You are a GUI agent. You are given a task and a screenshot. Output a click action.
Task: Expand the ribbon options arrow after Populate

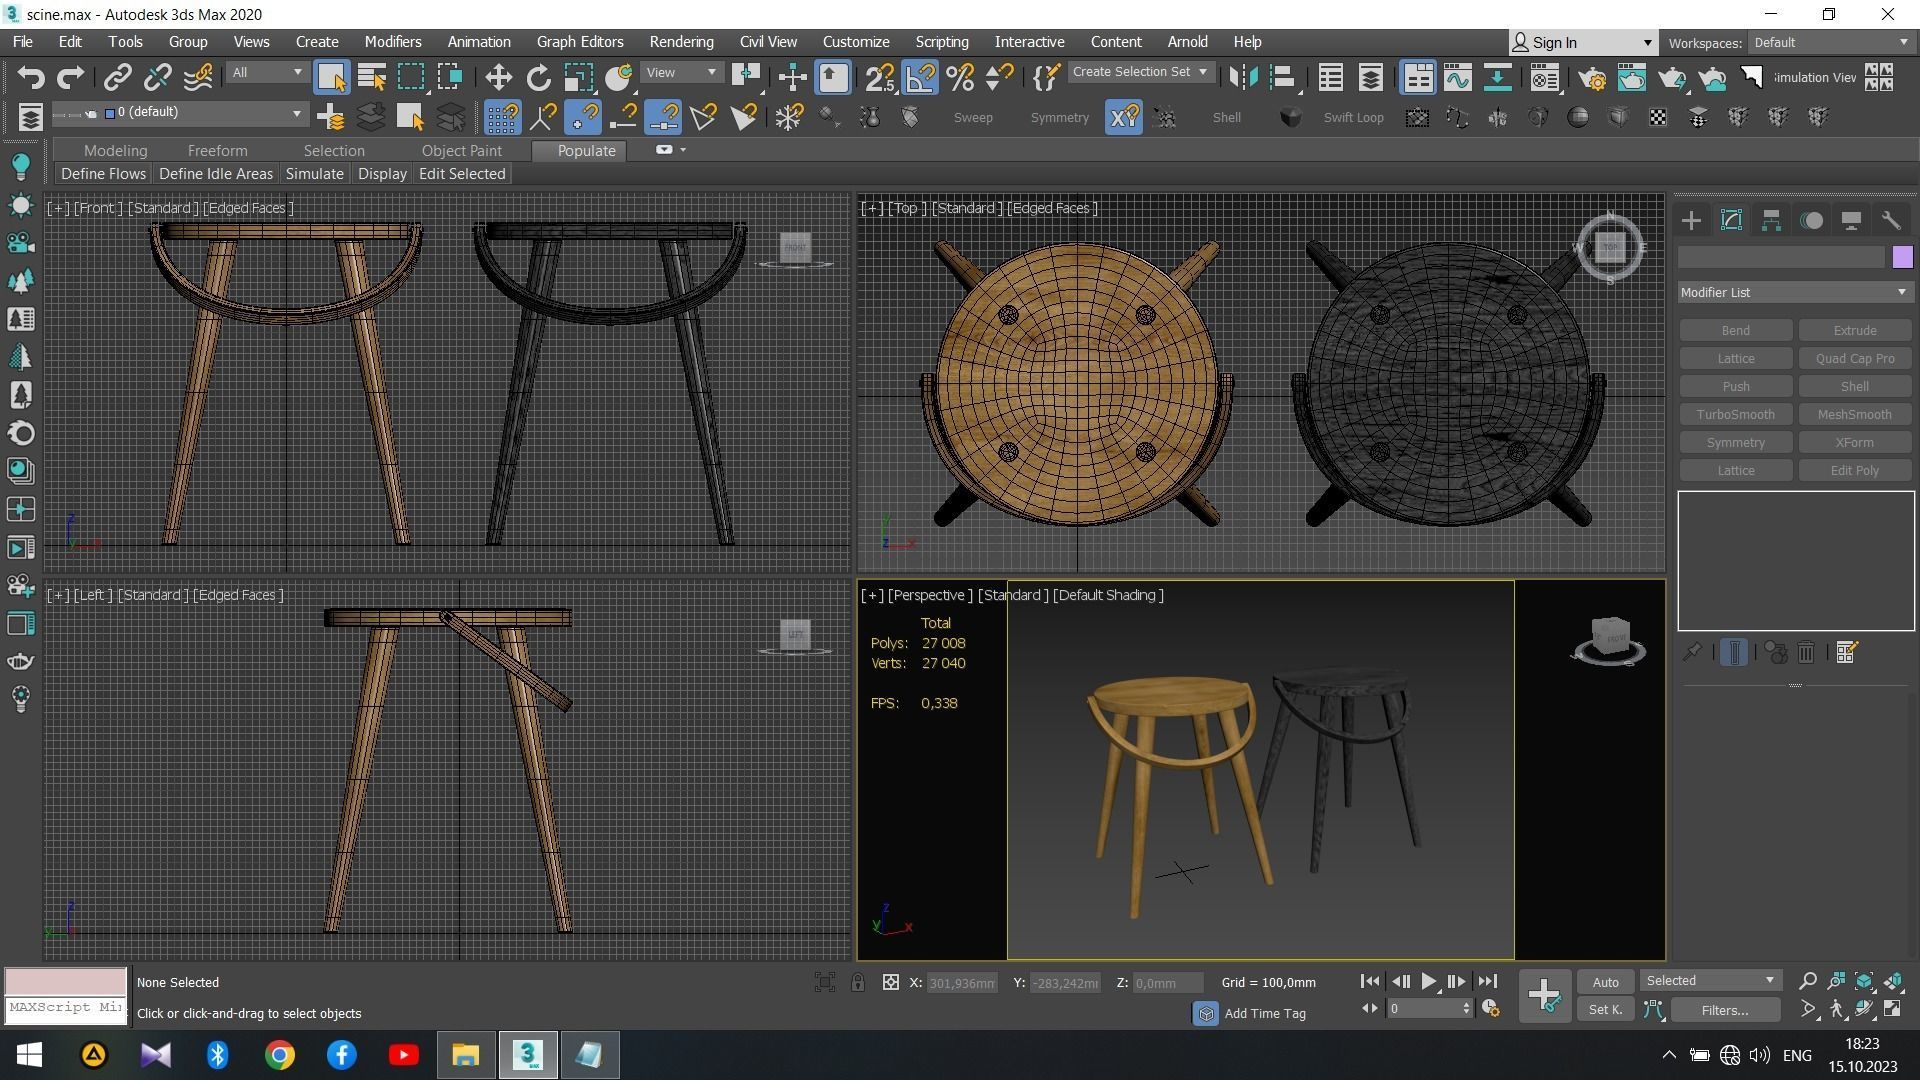(683, 150)
